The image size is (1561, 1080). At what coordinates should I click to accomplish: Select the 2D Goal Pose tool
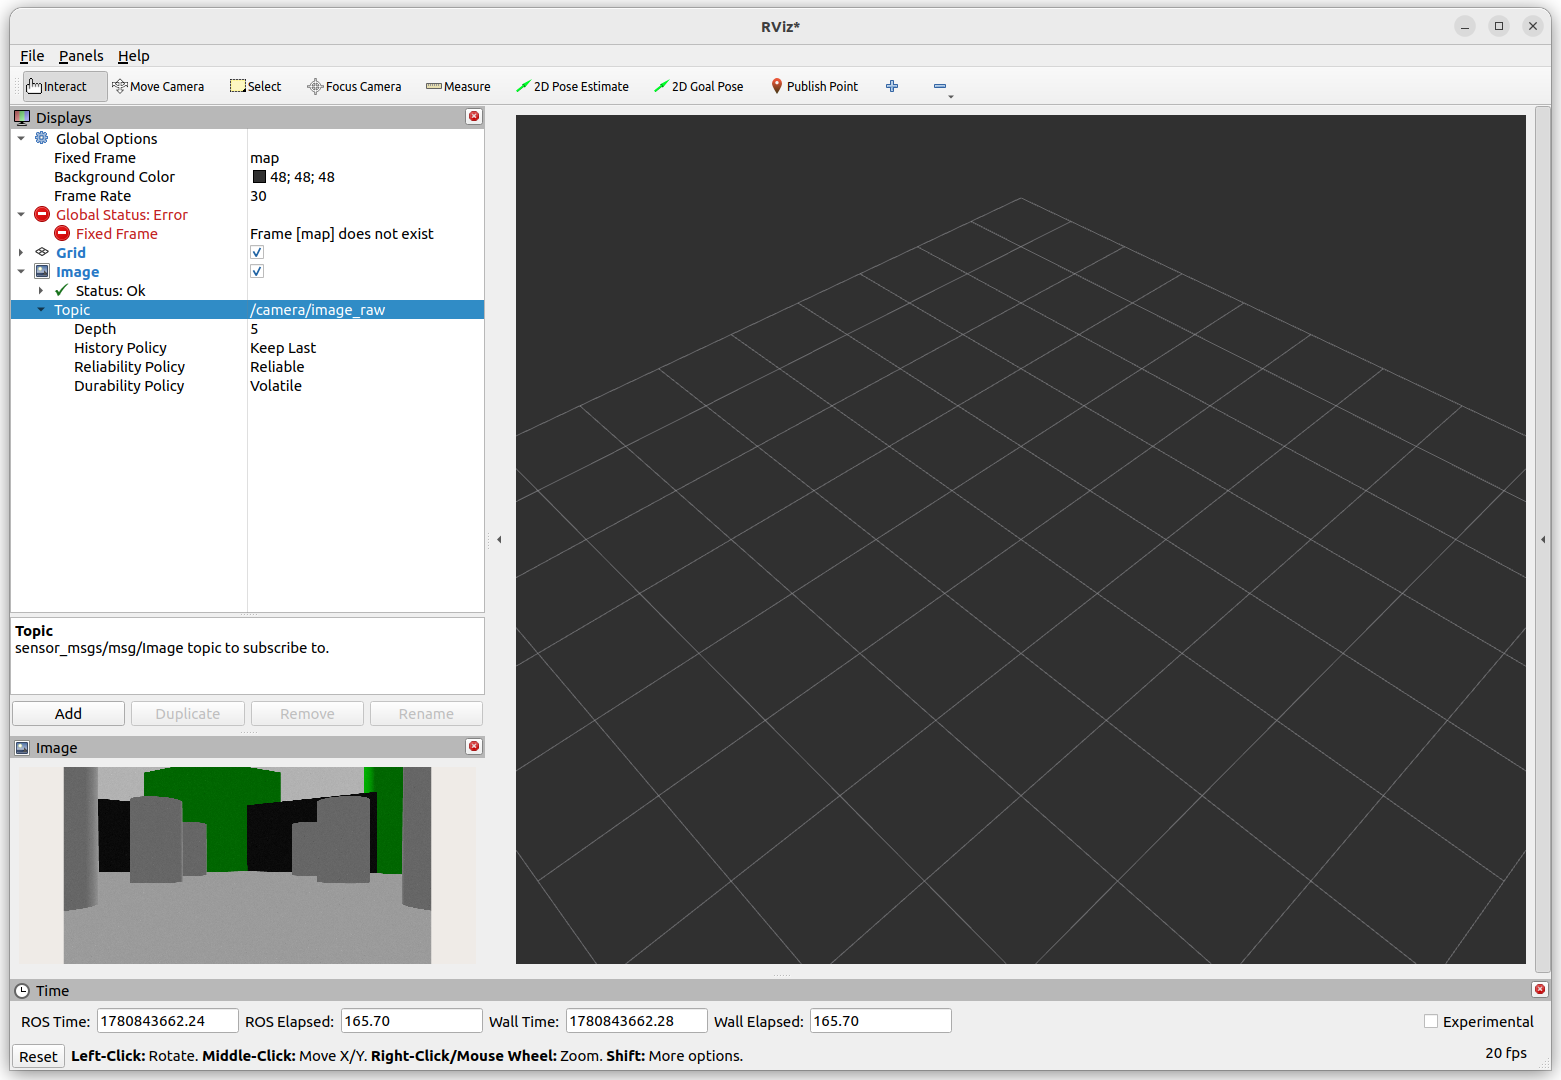[699, 86]
